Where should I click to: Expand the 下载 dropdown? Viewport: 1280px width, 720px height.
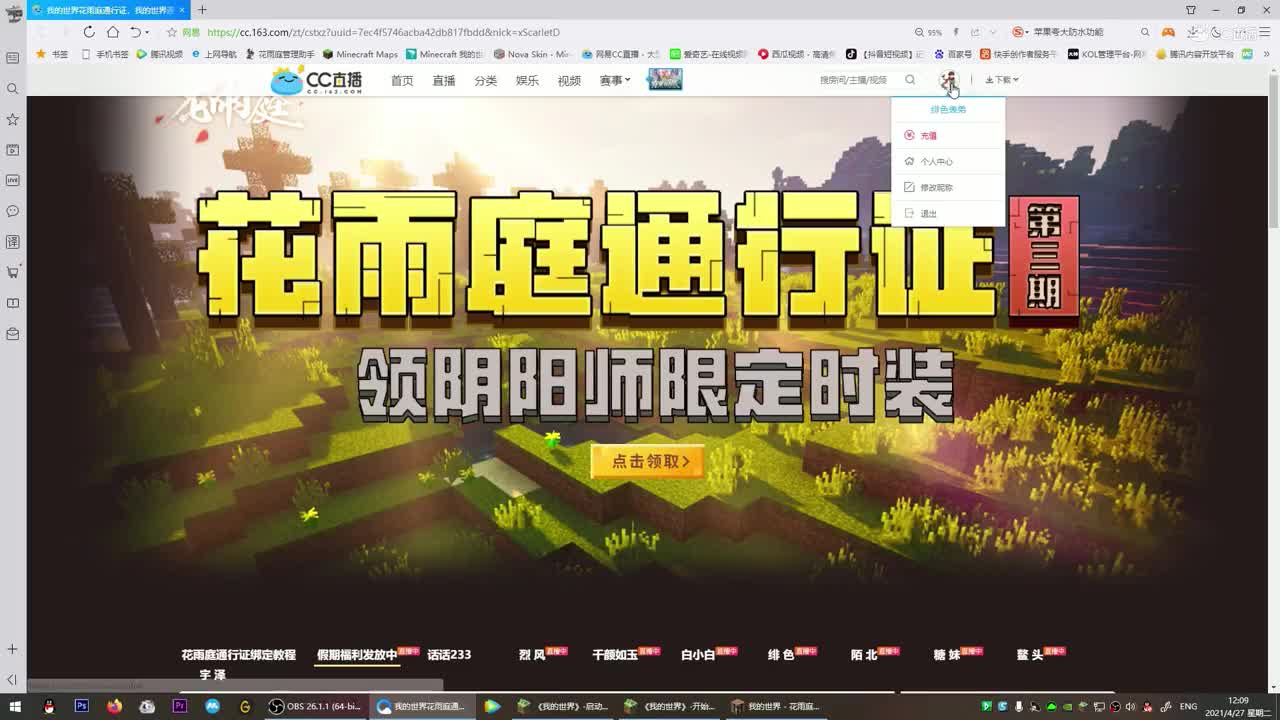pos(1002,80)
